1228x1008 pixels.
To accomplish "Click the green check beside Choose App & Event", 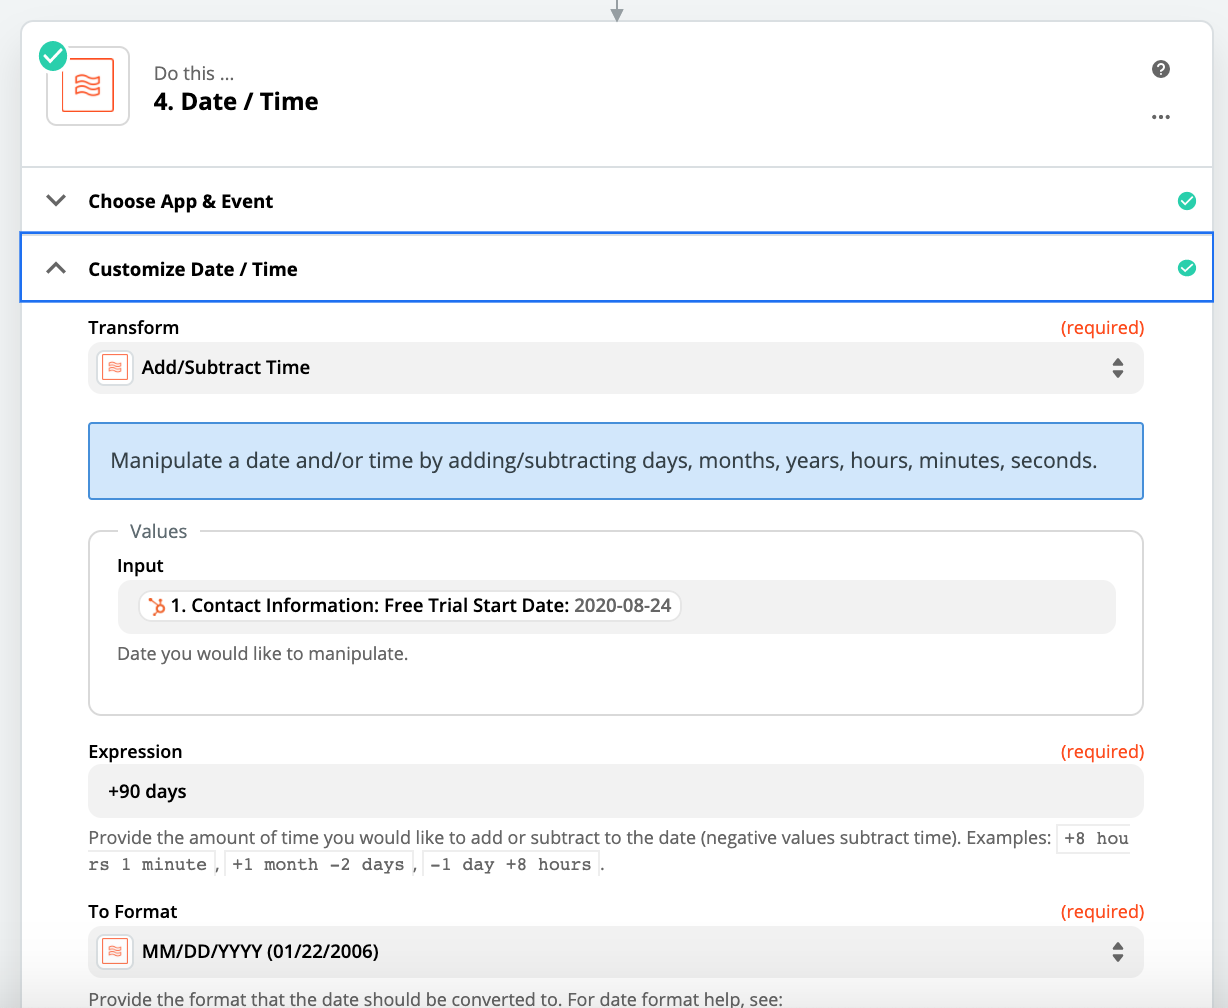I will 1186,201.
